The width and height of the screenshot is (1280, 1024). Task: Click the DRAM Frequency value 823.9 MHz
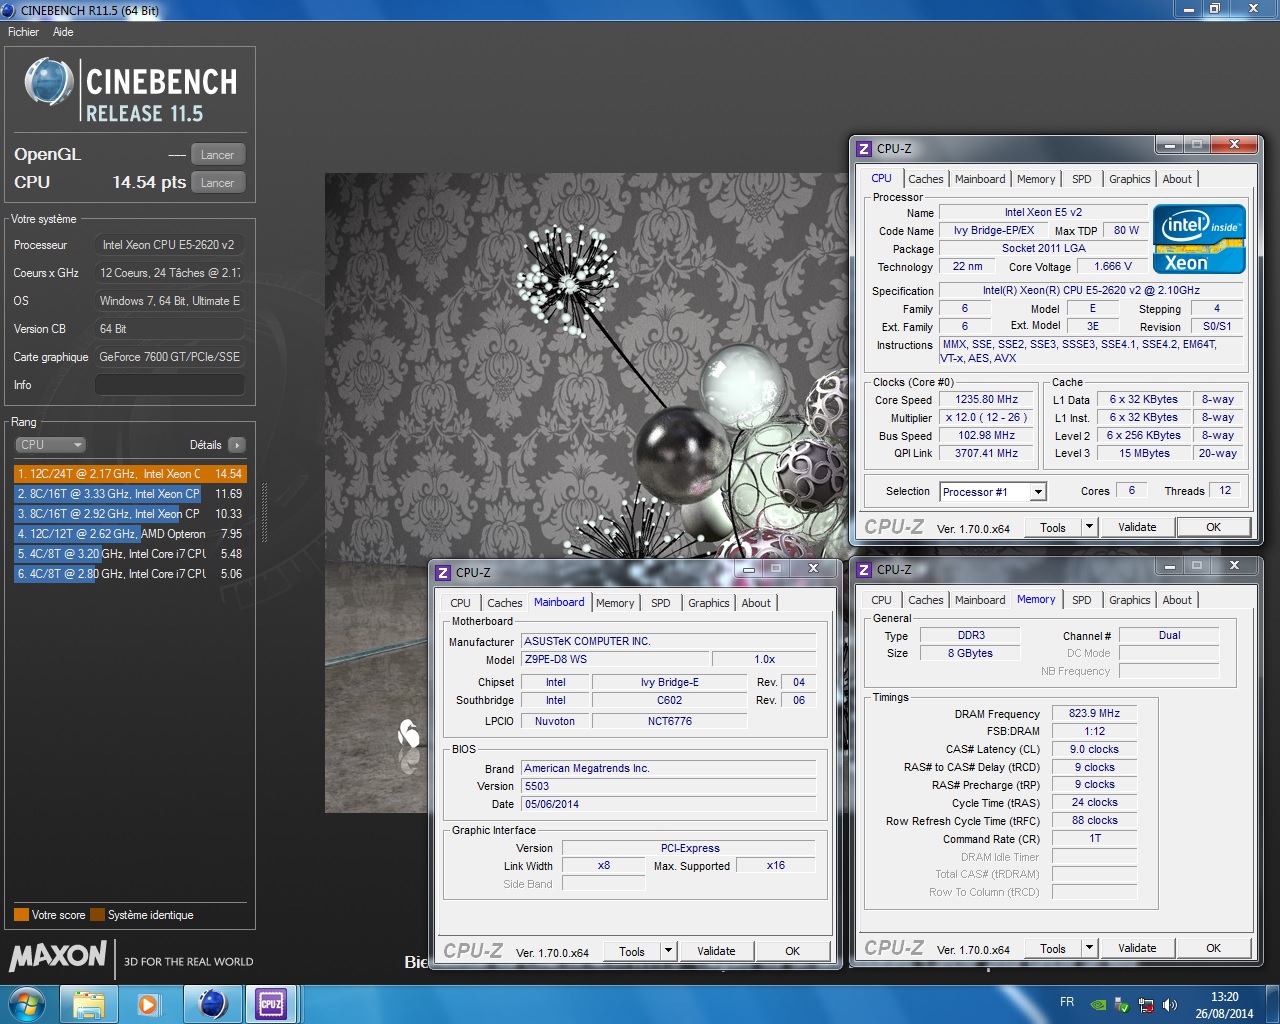1094,714
